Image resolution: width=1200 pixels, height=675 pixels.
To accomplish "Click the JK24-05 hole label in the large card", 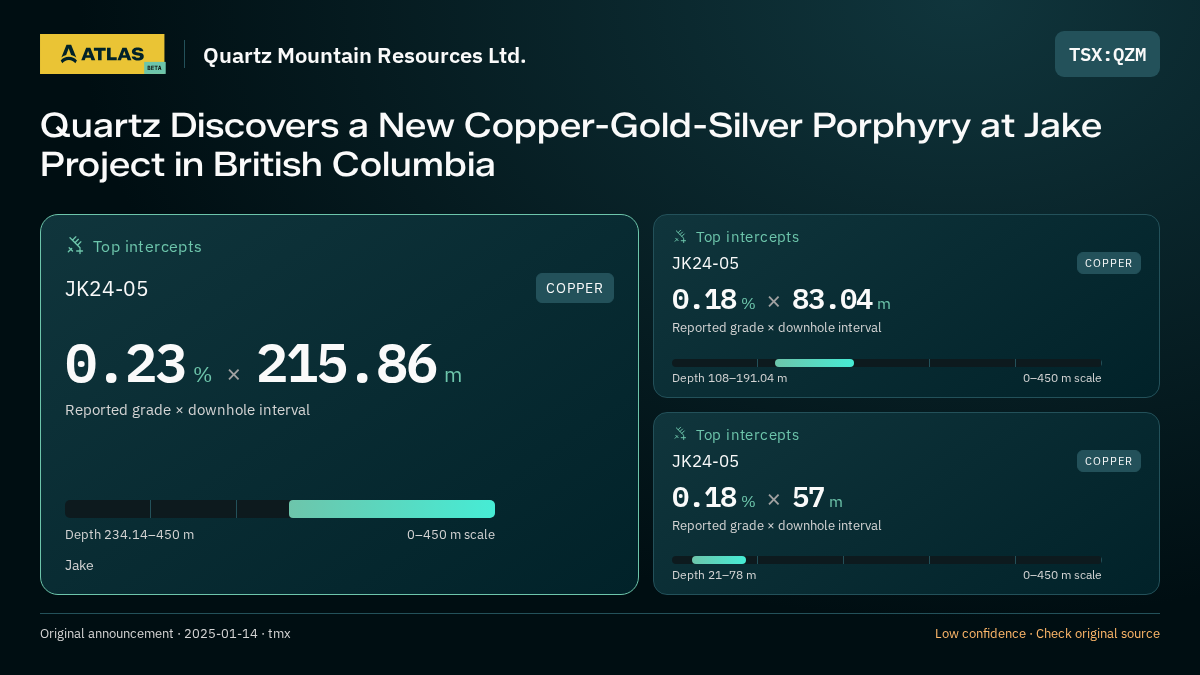I will click(x=107, y=289).
